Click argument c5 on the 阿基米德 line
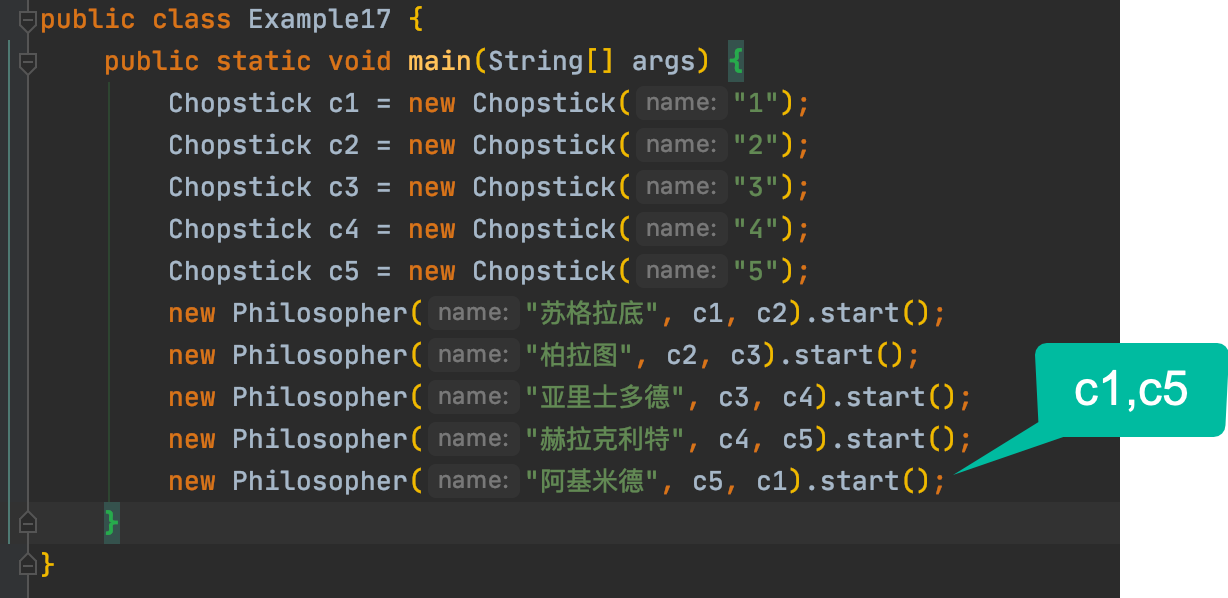This screenshot has width=1228, height=598. 709,481
